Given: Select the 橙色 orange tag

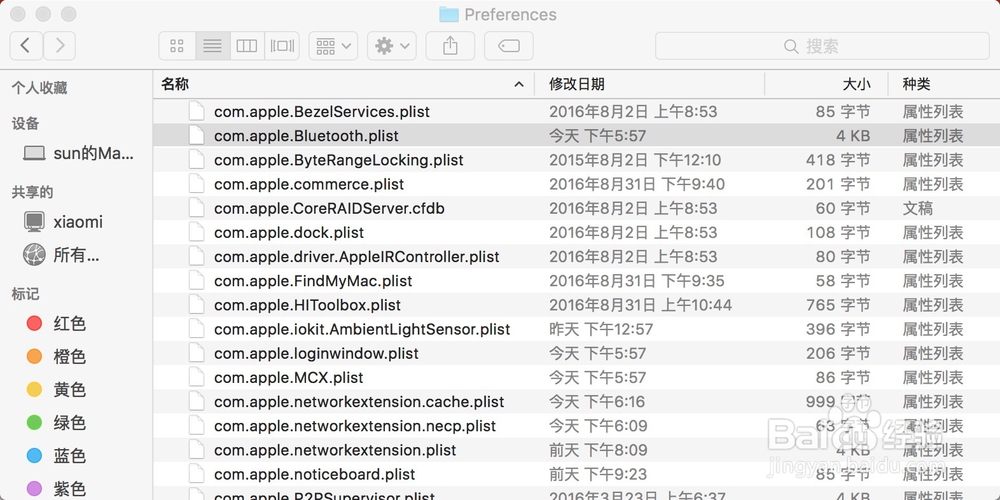Looking at the screenshot, I should coord(56,357).
